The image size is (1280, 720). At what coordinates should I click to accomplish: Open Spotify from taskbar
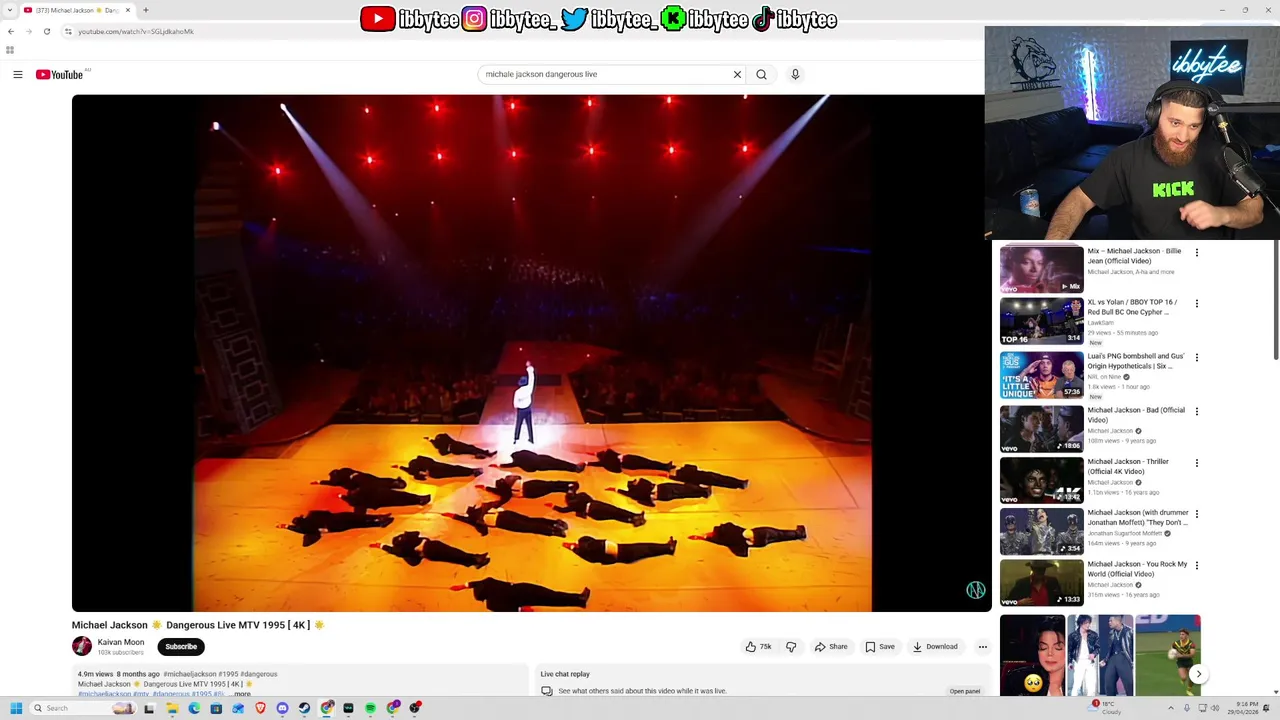coord(370,708)
